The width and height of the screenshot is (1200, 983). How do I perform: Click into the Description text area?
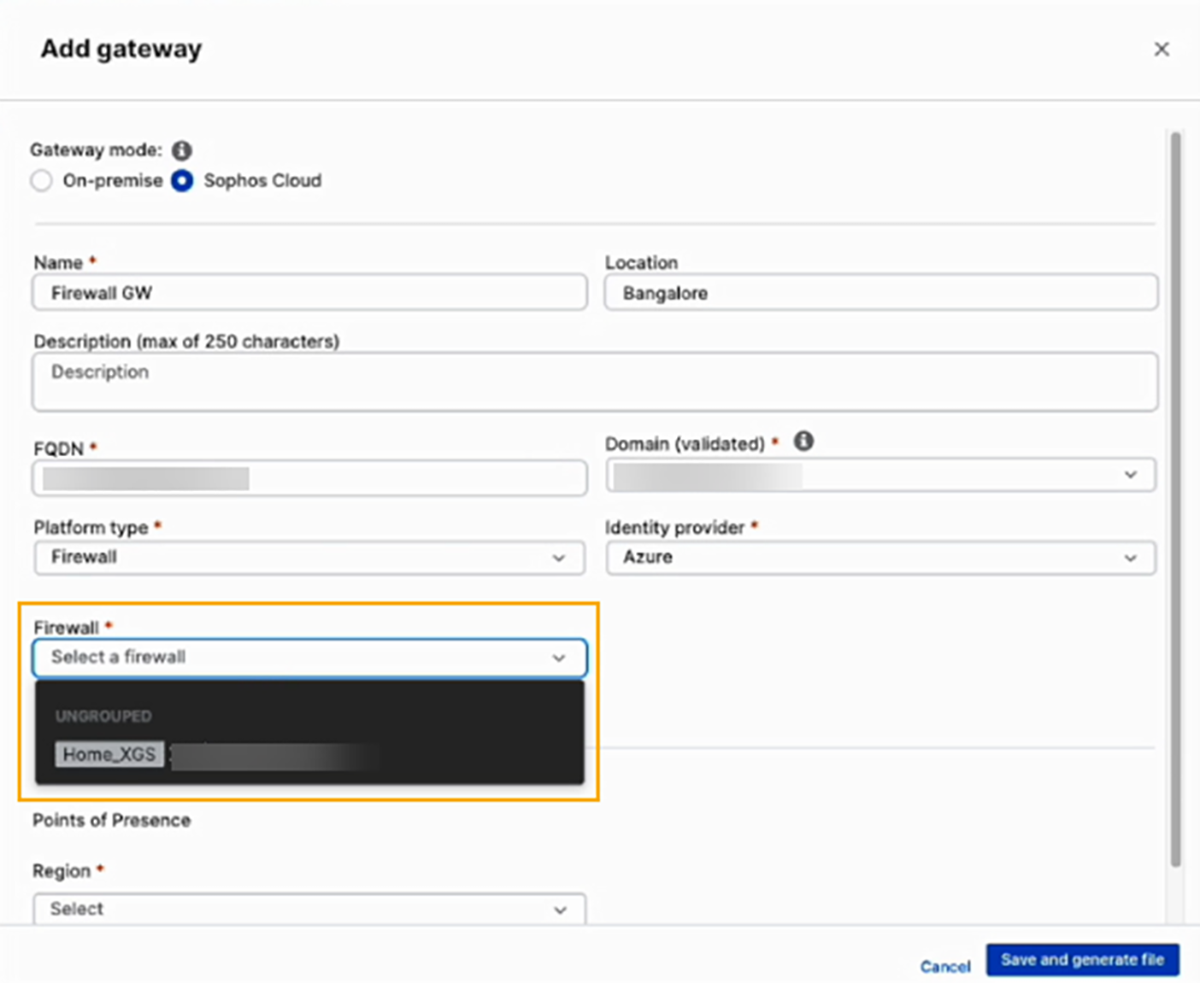[595, 381]
